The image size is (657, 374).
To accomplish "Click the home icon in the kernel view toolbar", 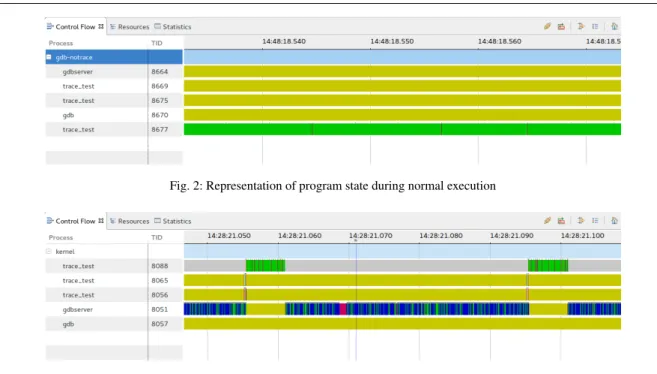I will pyautogui.click(x=614, y=221).
